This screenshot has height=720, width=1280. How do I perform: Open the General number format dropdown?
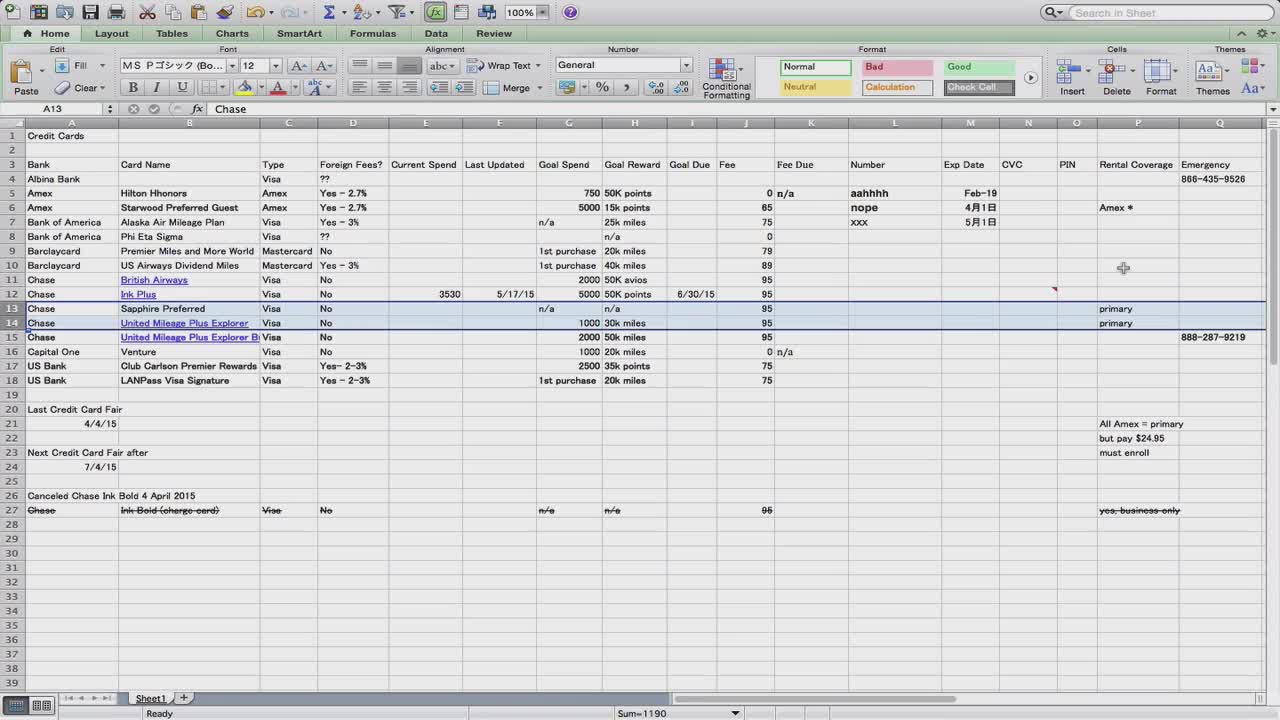[686, 65]
